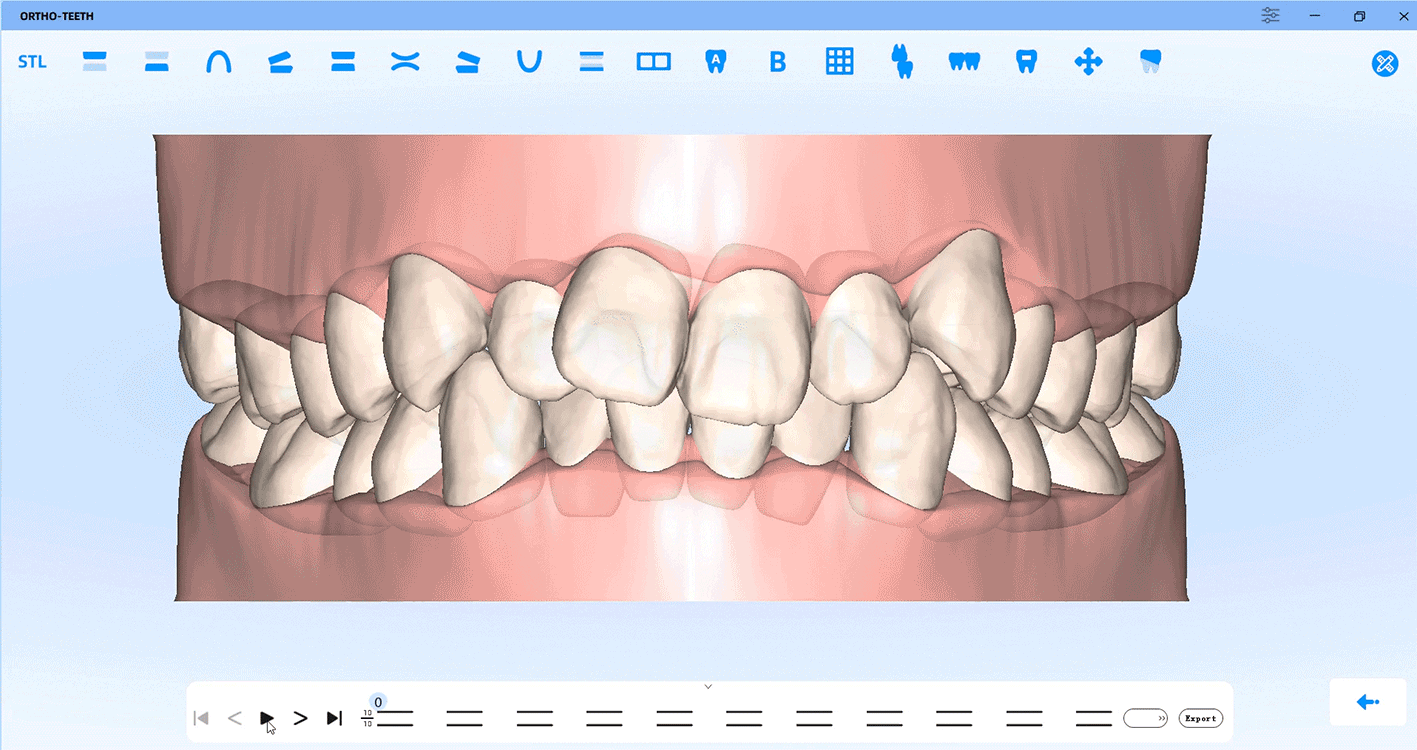Collapse the timeline panel with chevron
Image resolution: width=1417 pixels, height=750 pixels.
(x=708, y=687)
